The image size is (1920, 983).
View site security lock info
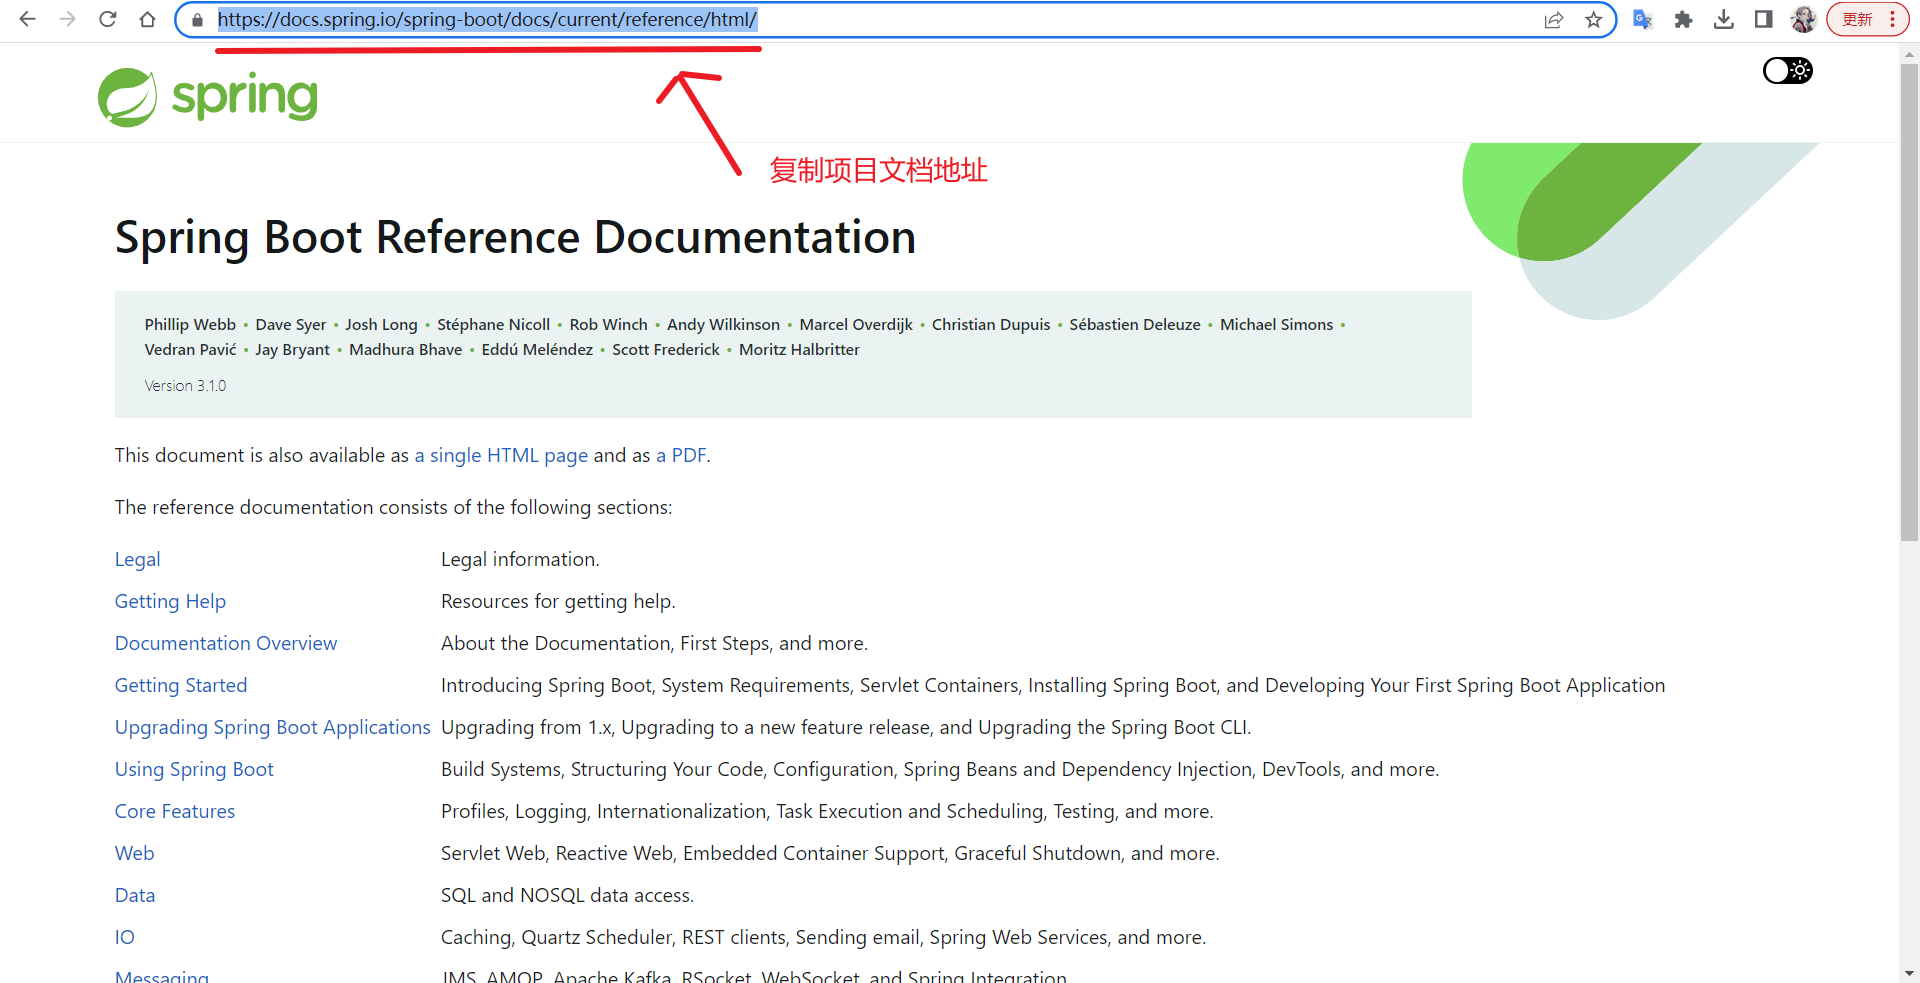(x=197, y=20)
